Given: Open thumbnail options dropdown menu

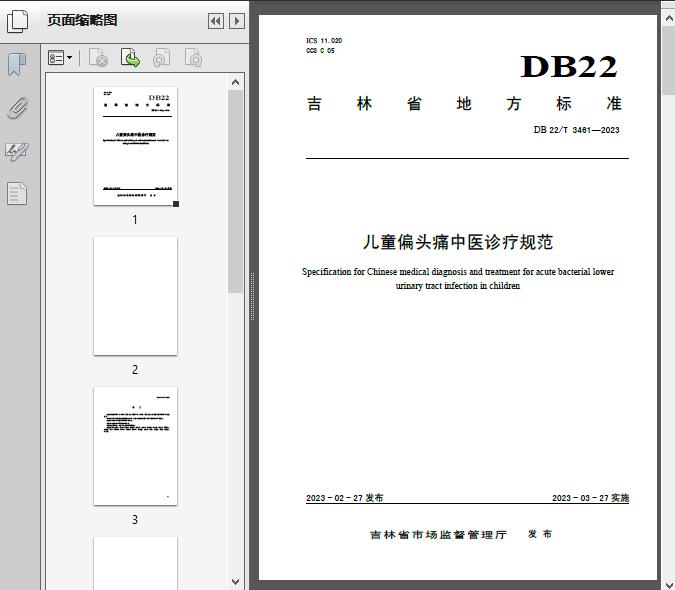Looking at the screenshot, I should tap(60, 58).
